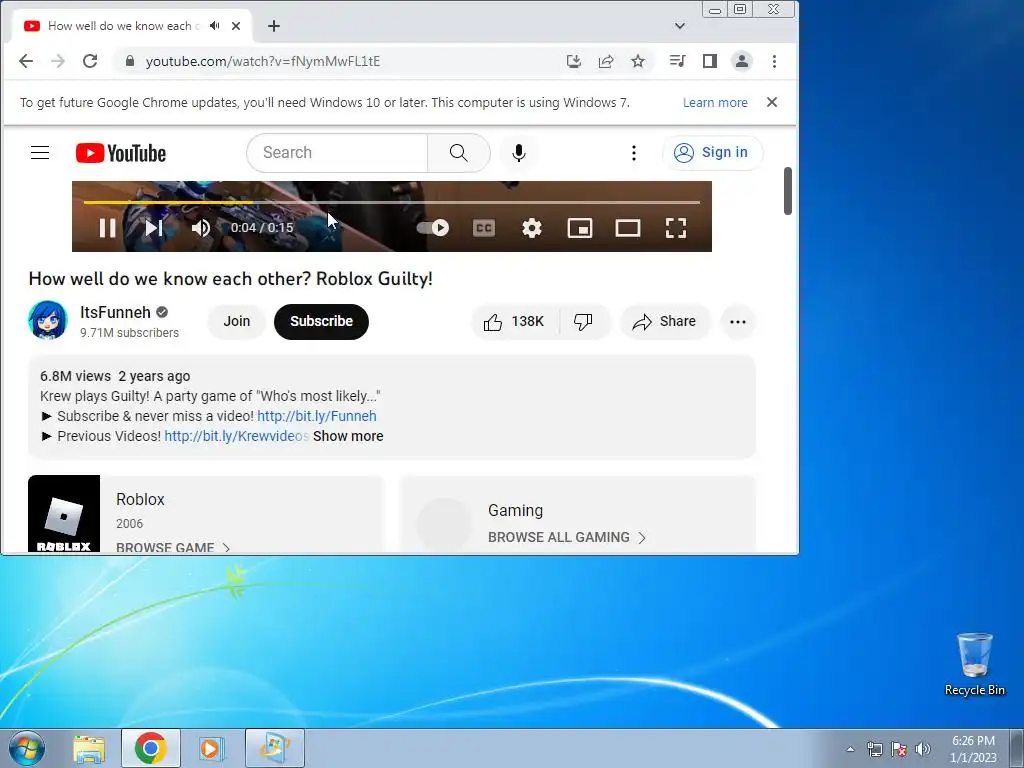Mute the tab via speaker icon
Viewport: 1024px width, 768px height.
(x=215, y=26)
